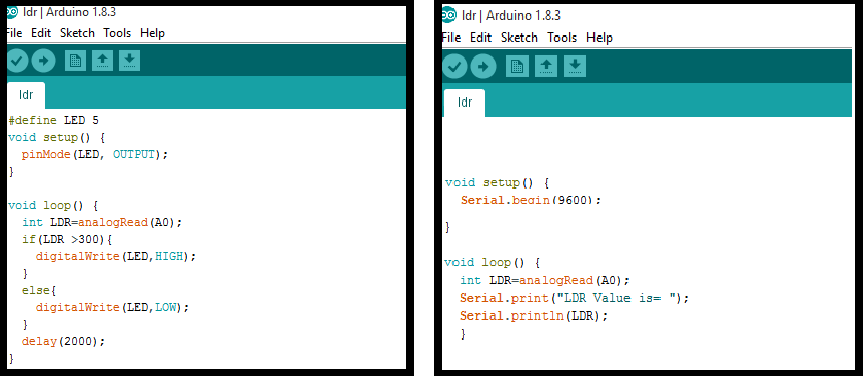Click Verify checkmark icon in right window

(x=455, y=67)
